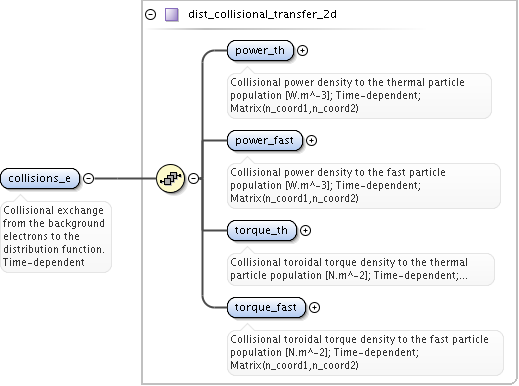Select the sequence compositor icon
The width and height of the screenshot is (519, 386).
click(x=170, y=178)
